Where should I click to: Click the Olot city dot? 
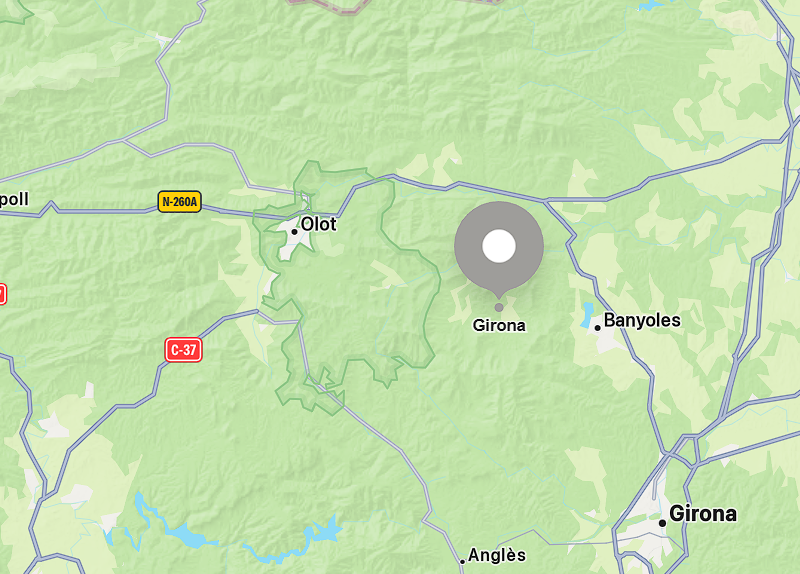[294, 232]
